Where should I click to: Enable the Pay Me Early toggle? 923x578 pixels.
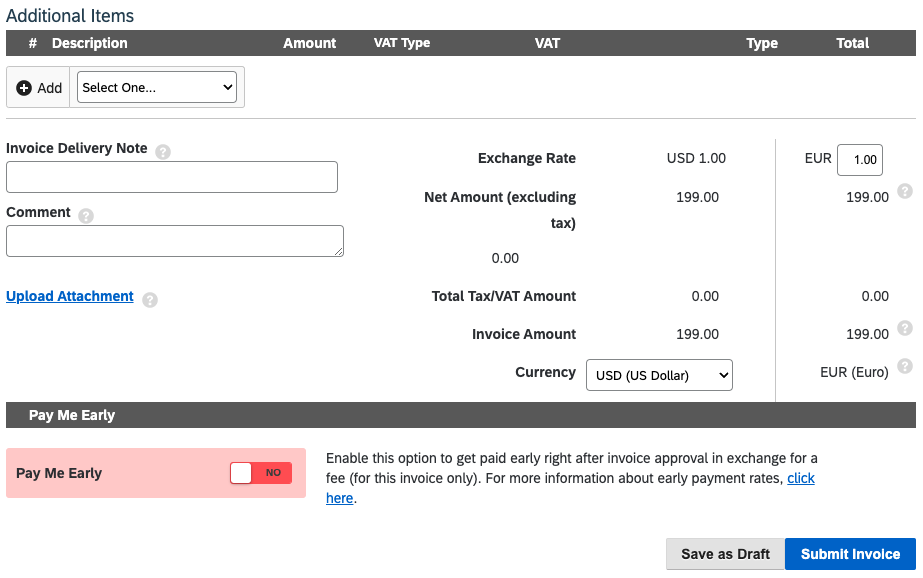point(260,473)
